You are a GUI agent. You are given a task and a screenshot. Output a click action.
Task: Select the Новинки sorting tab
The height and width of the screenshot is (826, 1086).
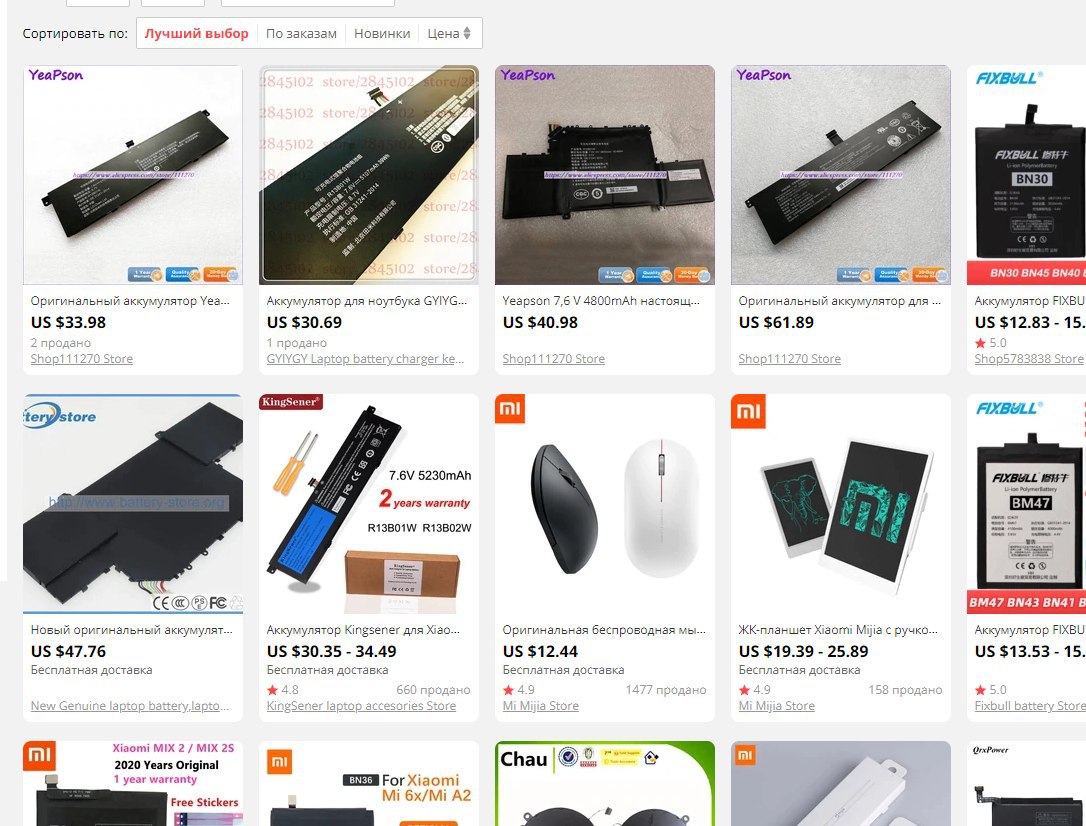[382, 33]
